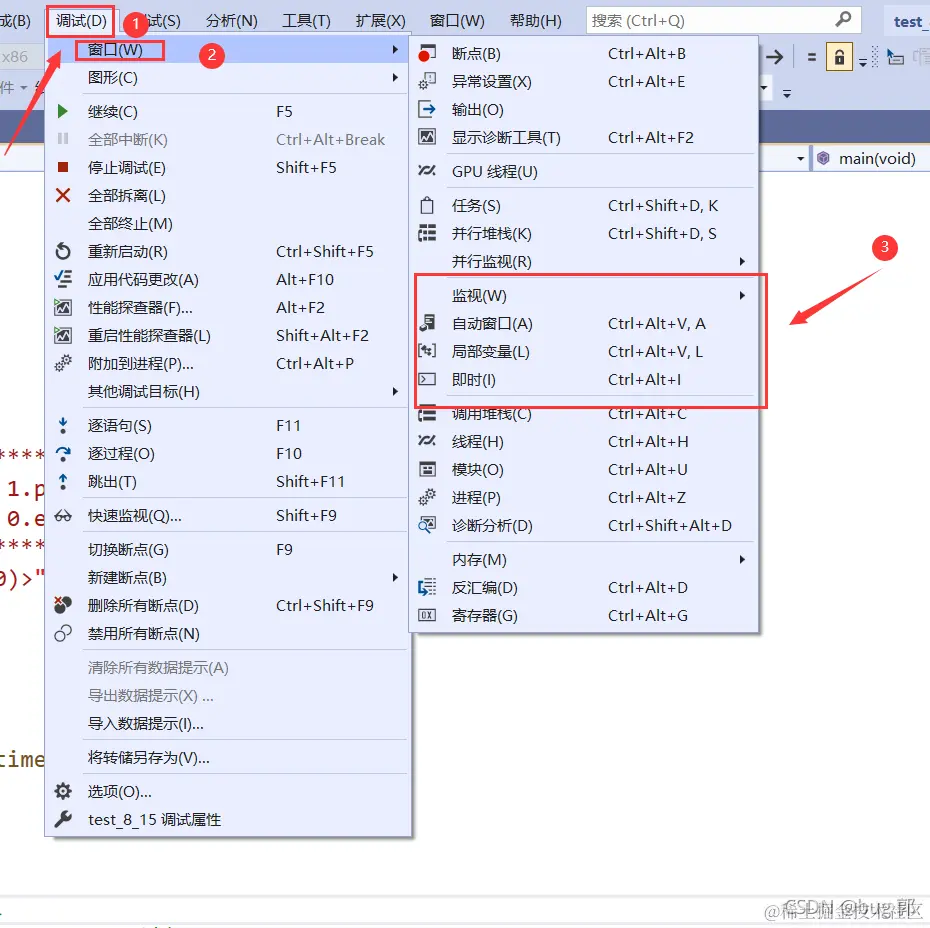Viewport: 930px width, 928px height.
Task: Open the Breakpoints (断点) window icon
Action: pyautogui.click(x=425, y=53)
